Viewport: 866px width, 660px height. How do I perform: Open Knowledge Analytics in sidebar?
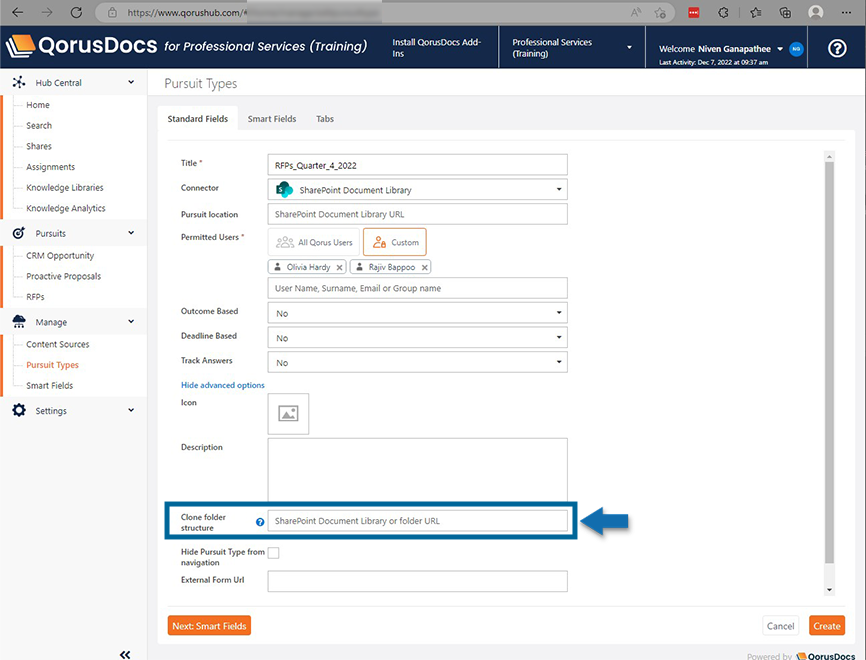(66, 208)
